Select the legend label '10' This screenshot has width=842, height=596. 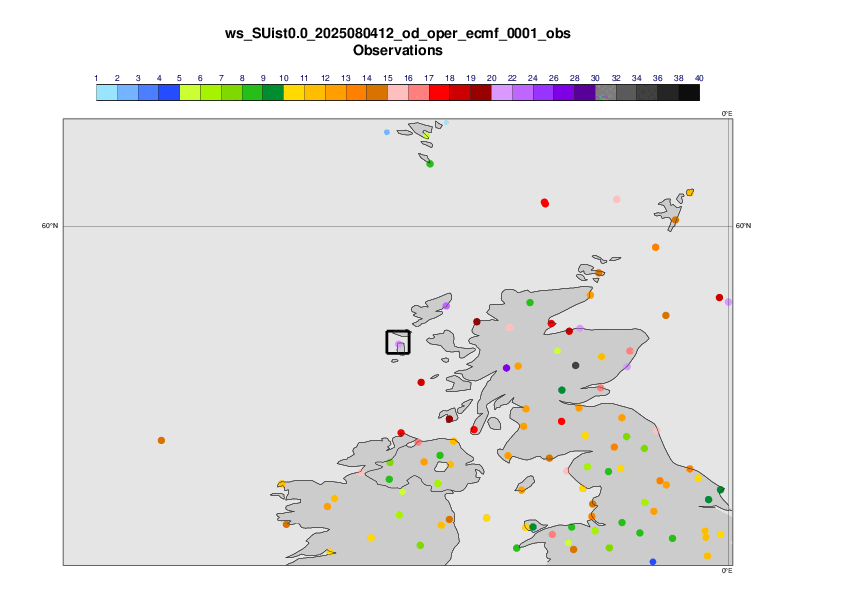click(x=284, y=78)
